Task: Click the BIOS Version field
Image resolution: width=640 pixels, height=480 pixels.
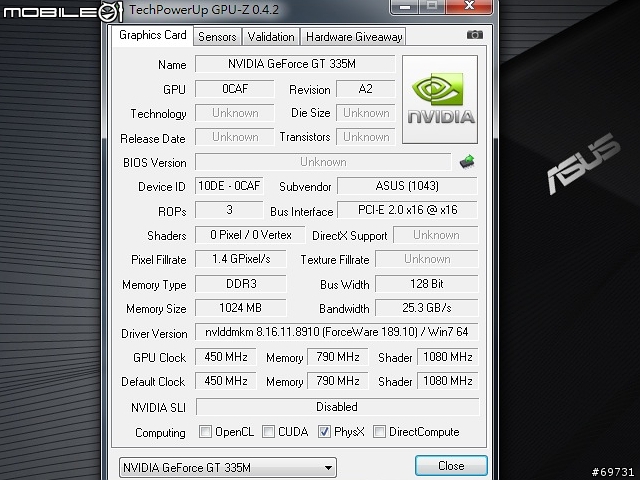Action: click(x=323, y=162)
